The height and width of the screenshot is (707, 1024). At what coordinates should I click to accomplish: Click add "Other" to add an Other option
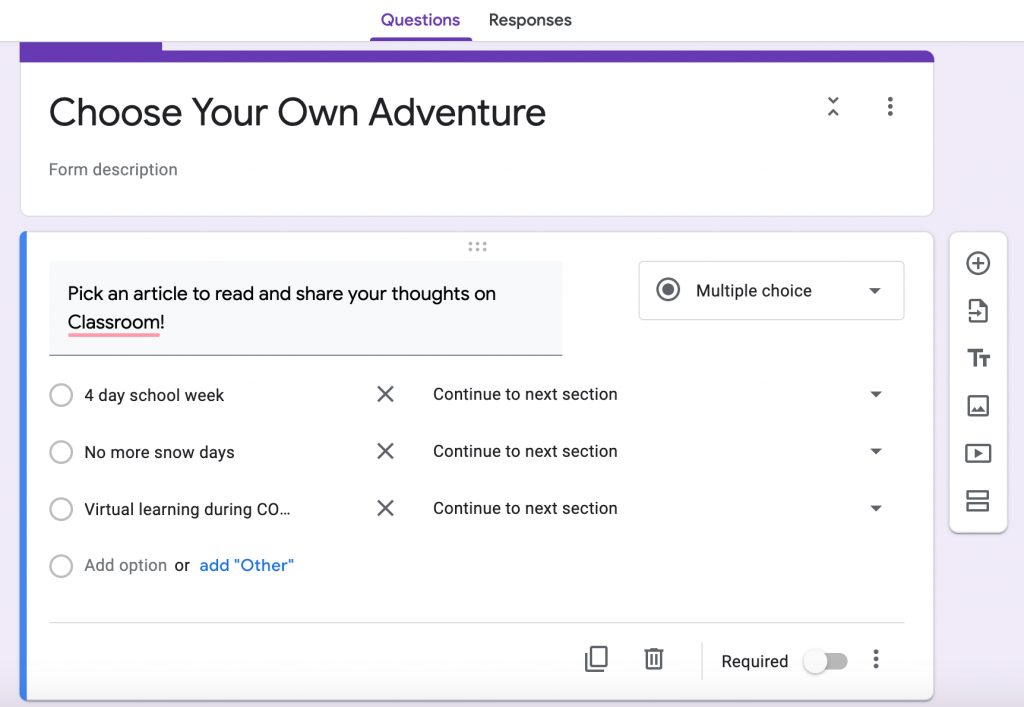pyautogui.click(x=246, y=565)
